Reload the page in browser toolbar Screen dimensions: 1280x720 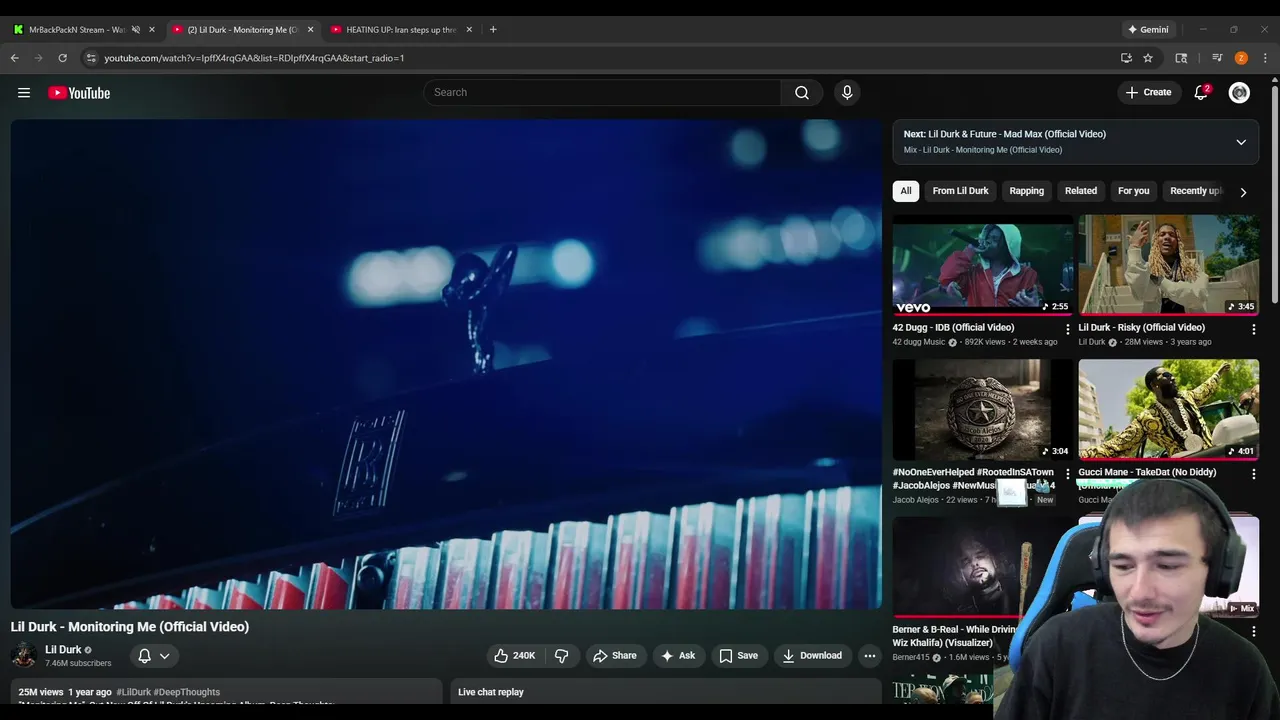[62, 58]
